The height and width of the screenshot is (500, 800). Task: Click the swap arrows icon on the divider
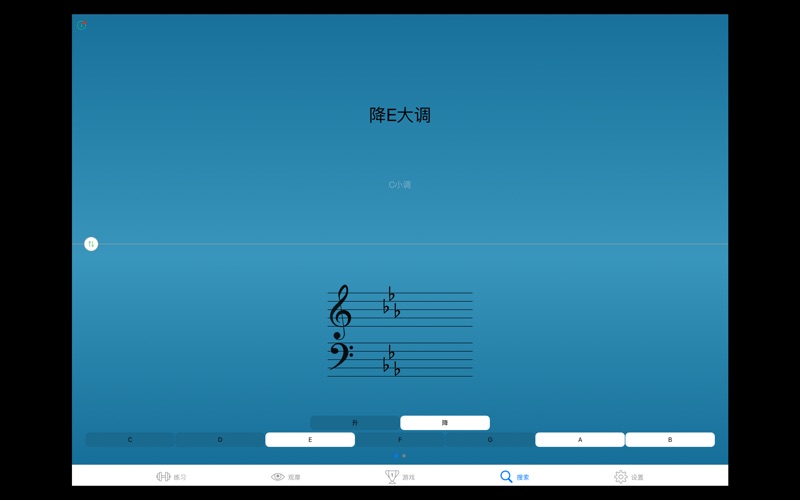(91, 244)
